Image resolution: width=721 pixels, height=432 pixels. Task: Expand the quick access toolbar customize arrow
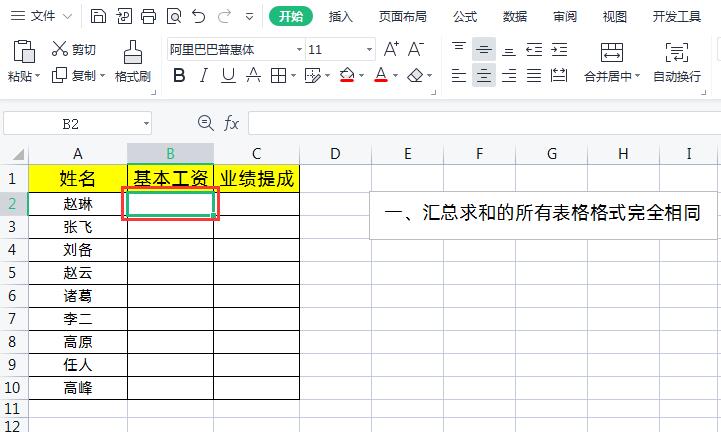249,17
